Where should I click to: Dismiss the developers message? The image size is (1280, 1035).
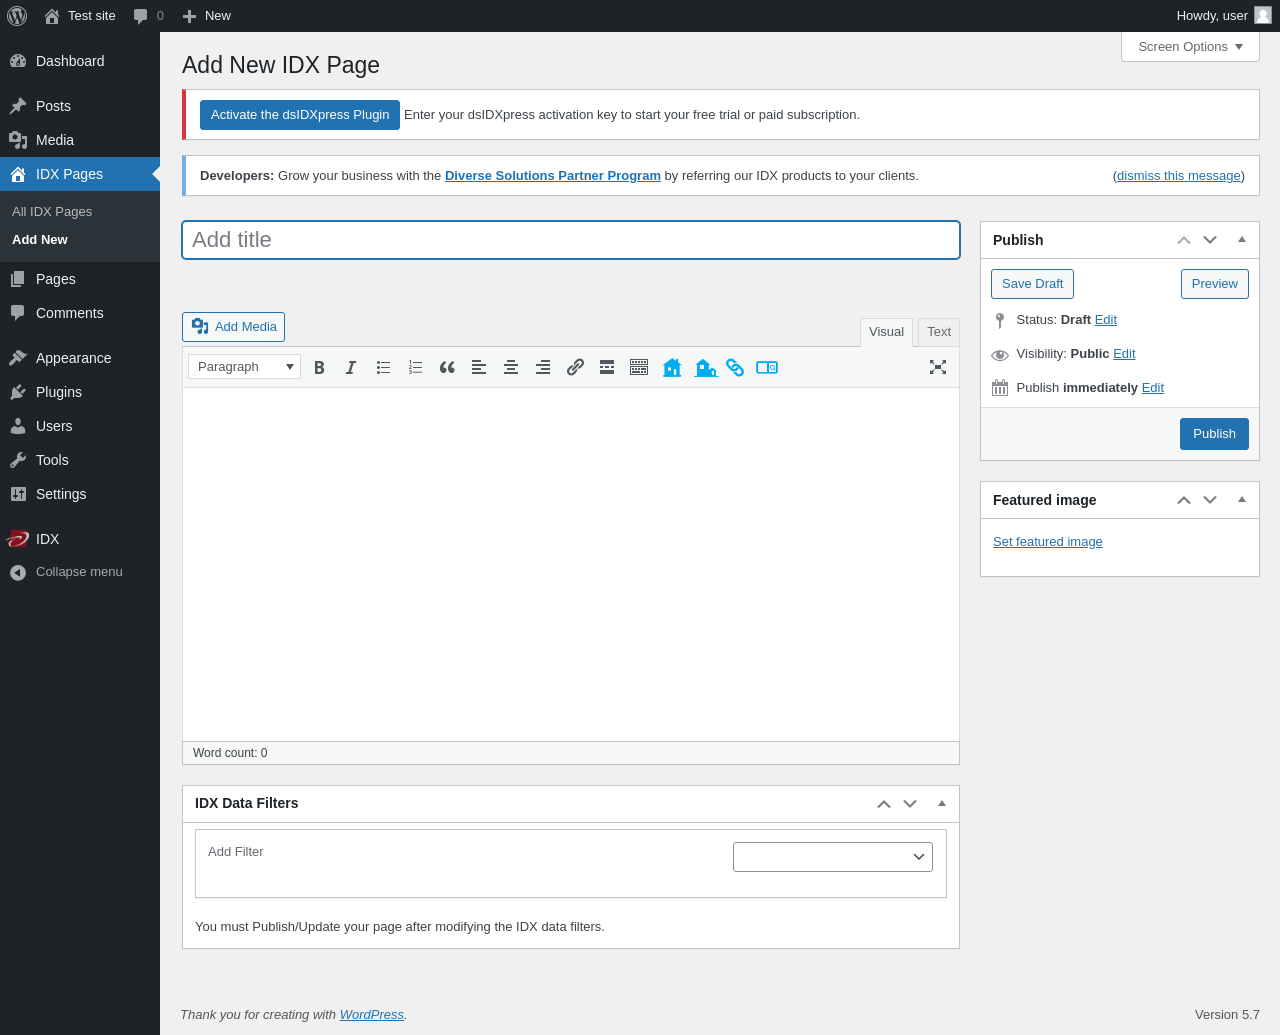pos(1179,176)
